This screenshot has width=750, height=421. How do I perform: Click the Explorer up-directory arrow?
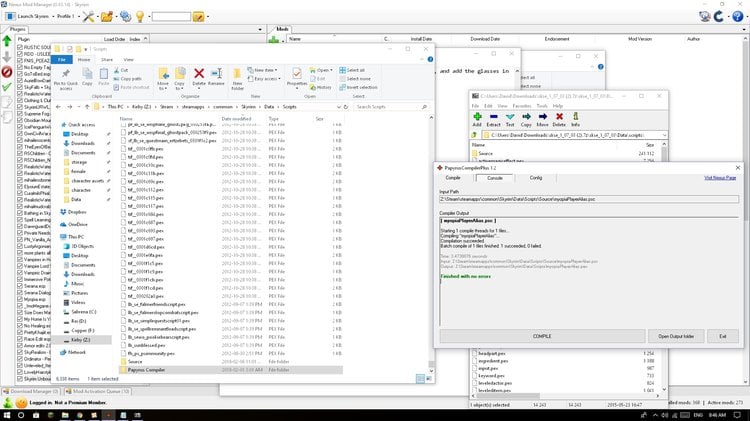tap(87, 107)
